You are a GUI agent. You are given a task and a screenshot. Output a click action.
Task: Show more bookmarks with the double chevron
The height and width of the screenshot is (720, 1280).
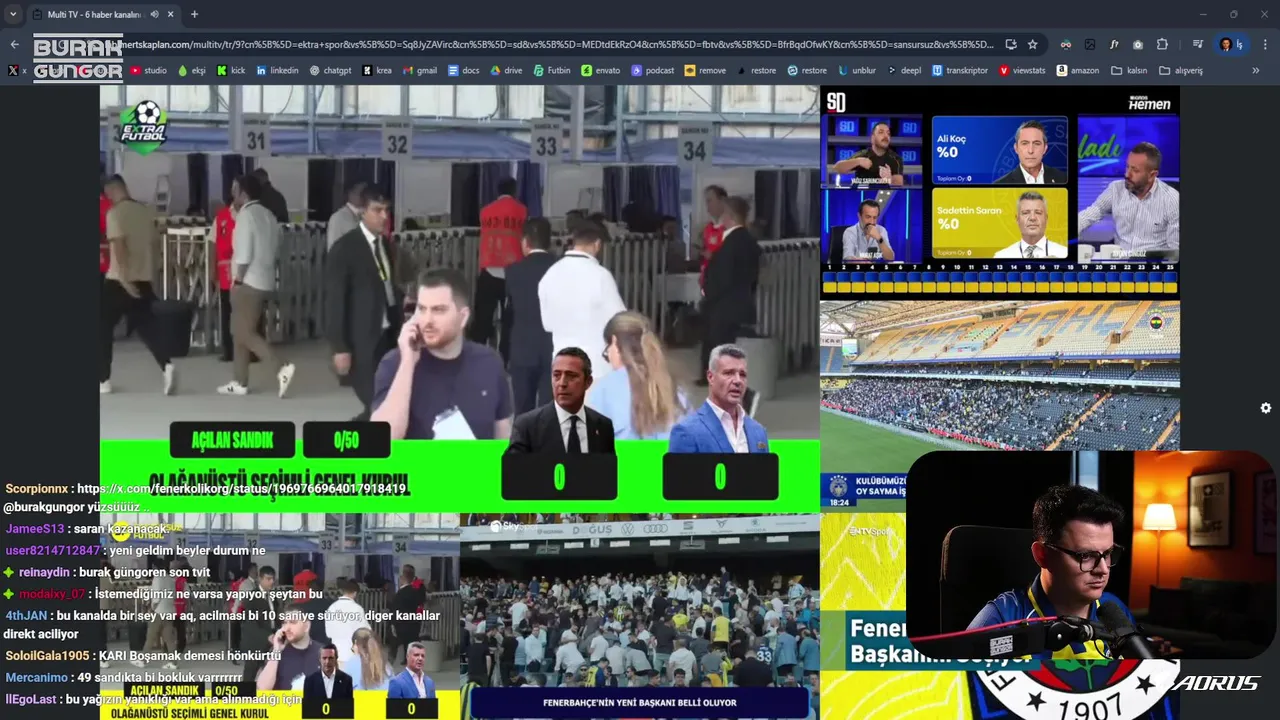[1256, 71]
